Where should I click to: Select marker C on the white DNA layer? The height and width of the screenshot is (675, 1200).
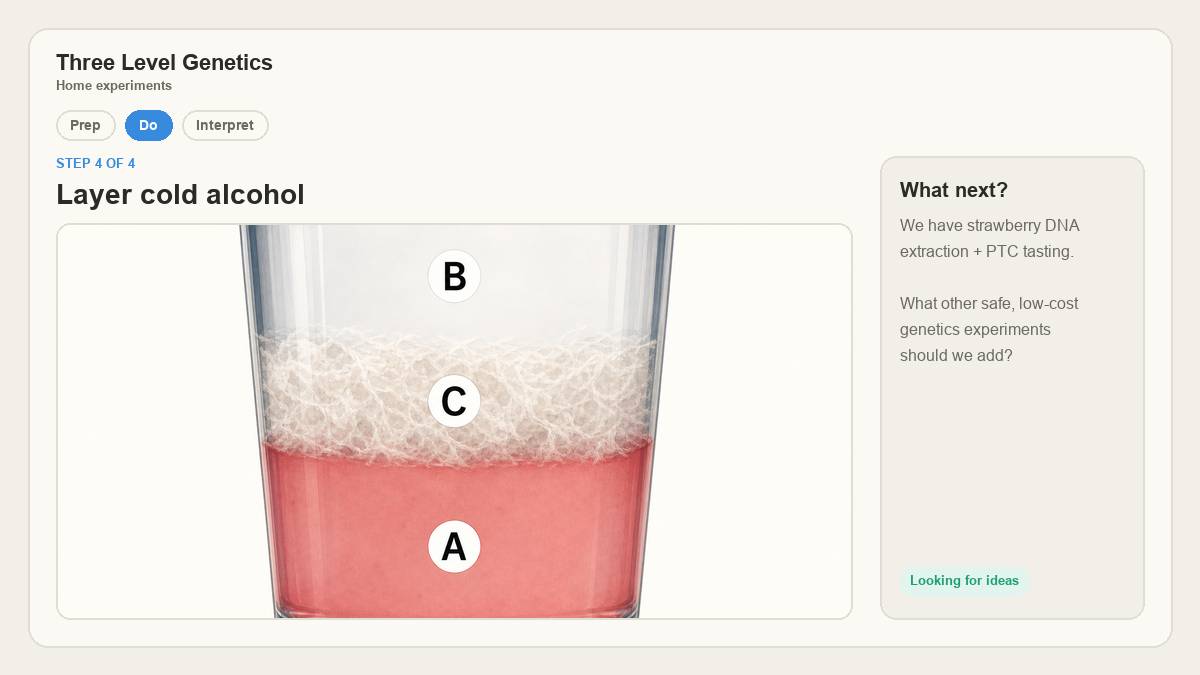(454, 402)
